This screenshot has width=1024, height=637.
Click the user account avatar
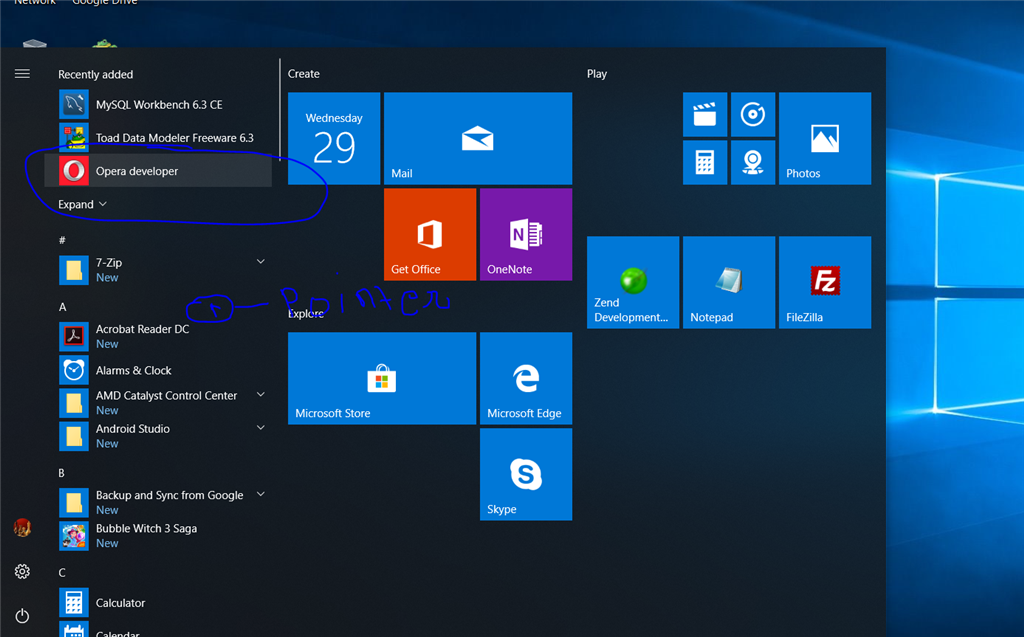[22, 527]
